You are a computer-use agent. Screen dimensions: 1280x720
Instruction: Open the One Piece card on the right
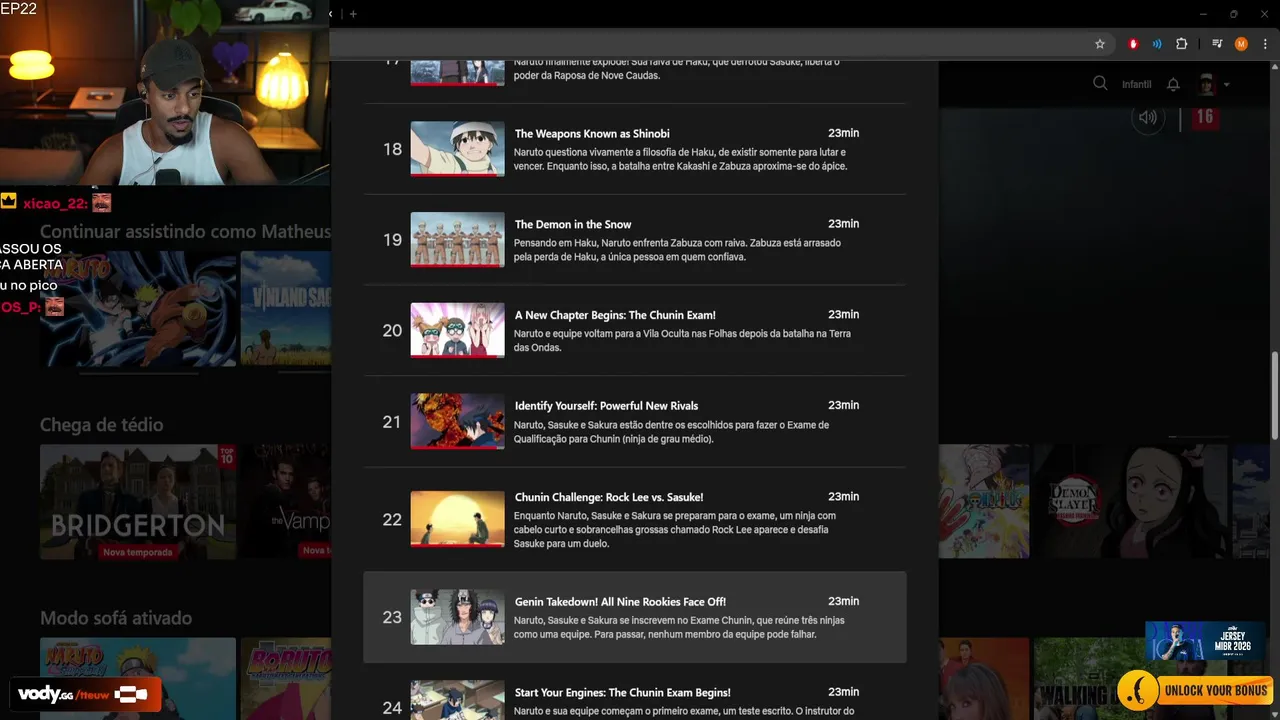984,501
